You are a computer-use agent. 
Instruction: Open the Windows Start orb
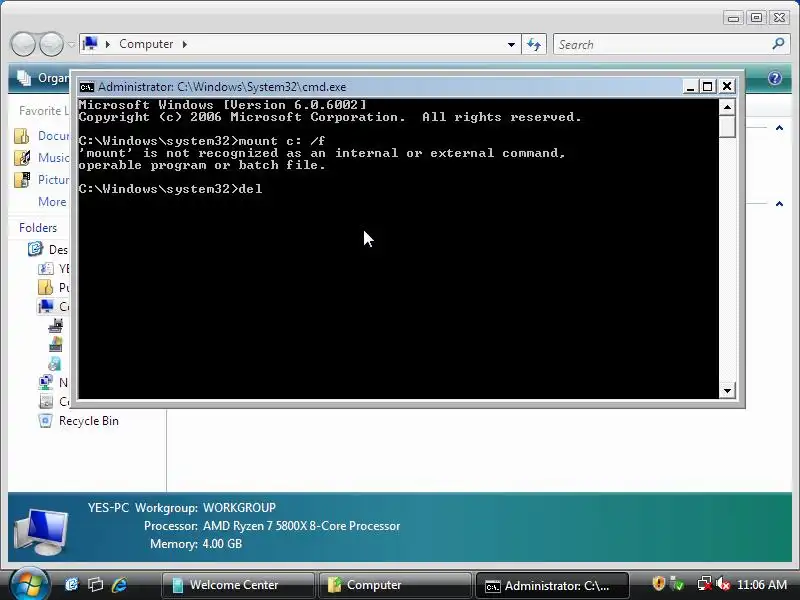(x=29, y=584)
